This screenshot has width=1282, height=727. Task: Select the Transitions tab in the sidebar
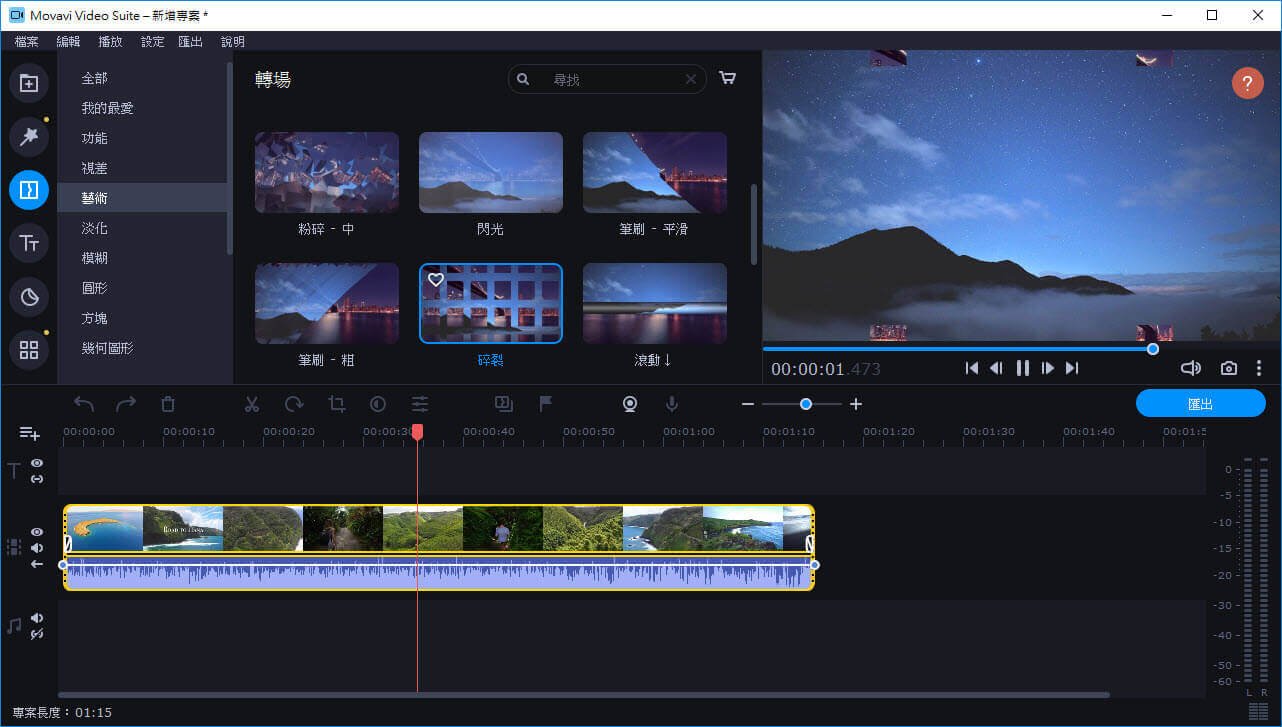[x=29, y=189]
